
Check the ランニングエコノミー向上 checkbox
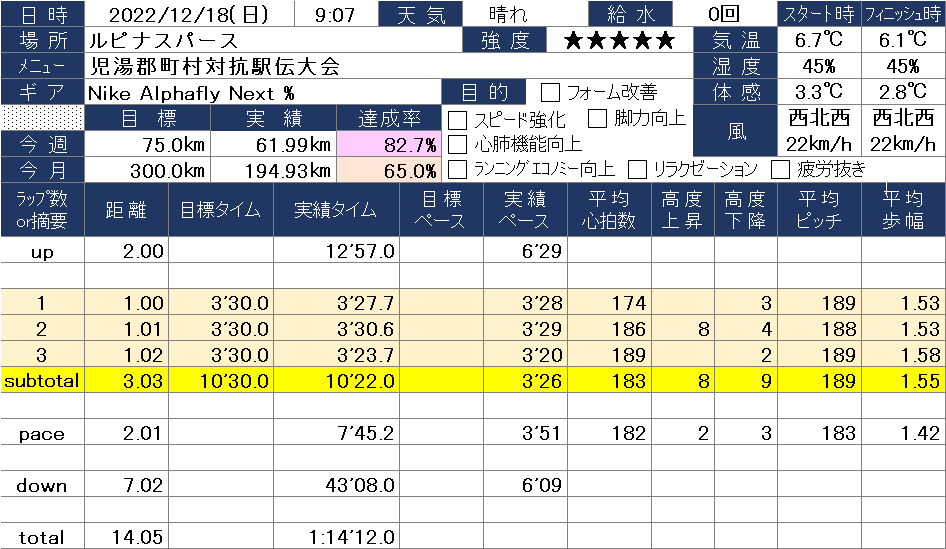457,169
